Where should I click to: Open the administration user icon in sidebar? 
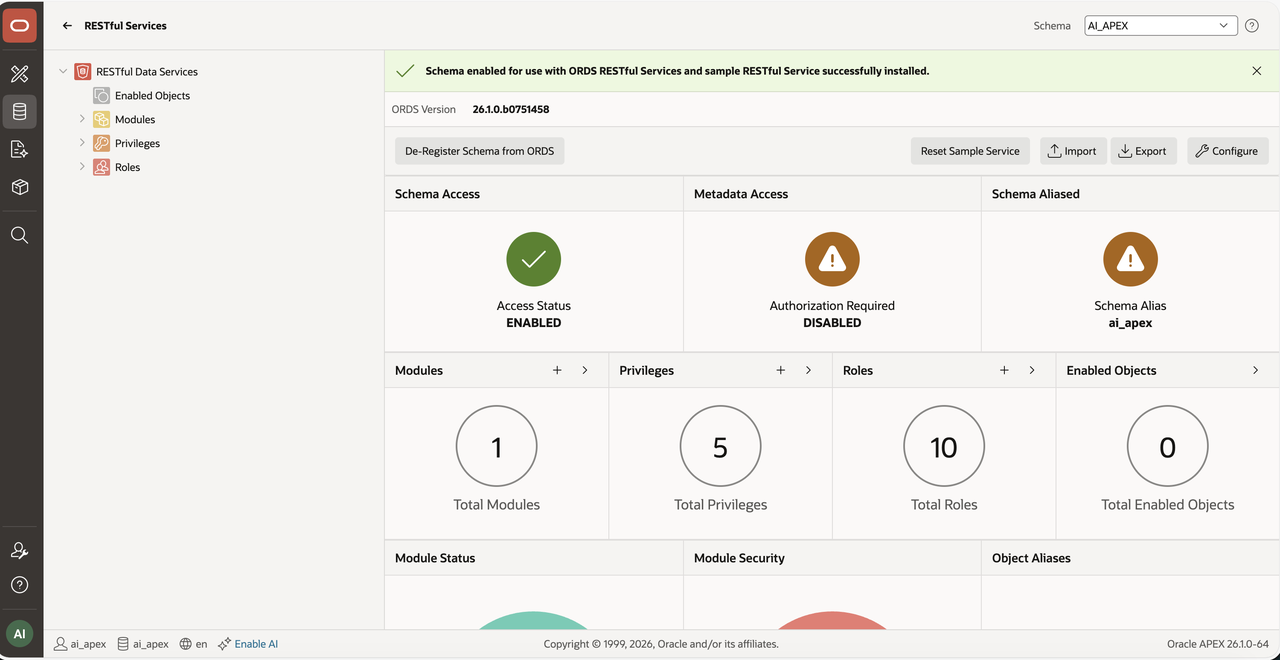tap(20, 550)
